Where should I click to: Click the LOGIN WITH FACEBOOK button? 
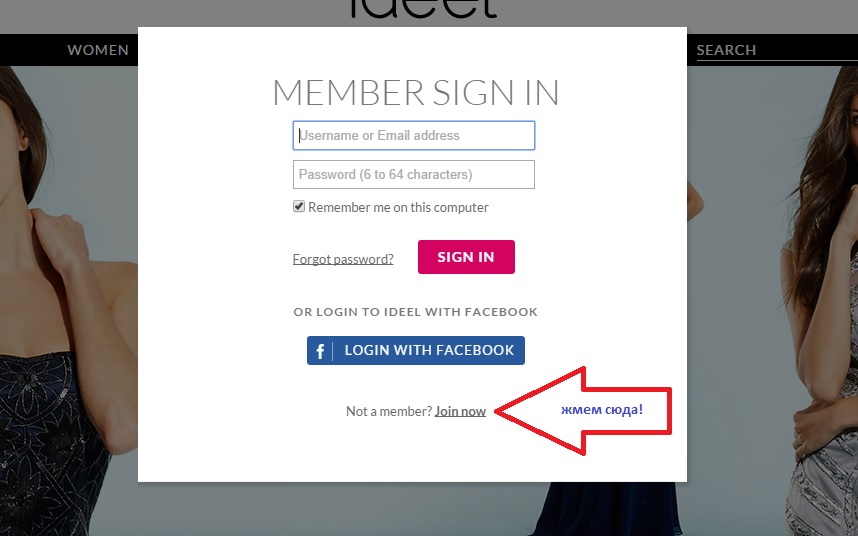416,351
